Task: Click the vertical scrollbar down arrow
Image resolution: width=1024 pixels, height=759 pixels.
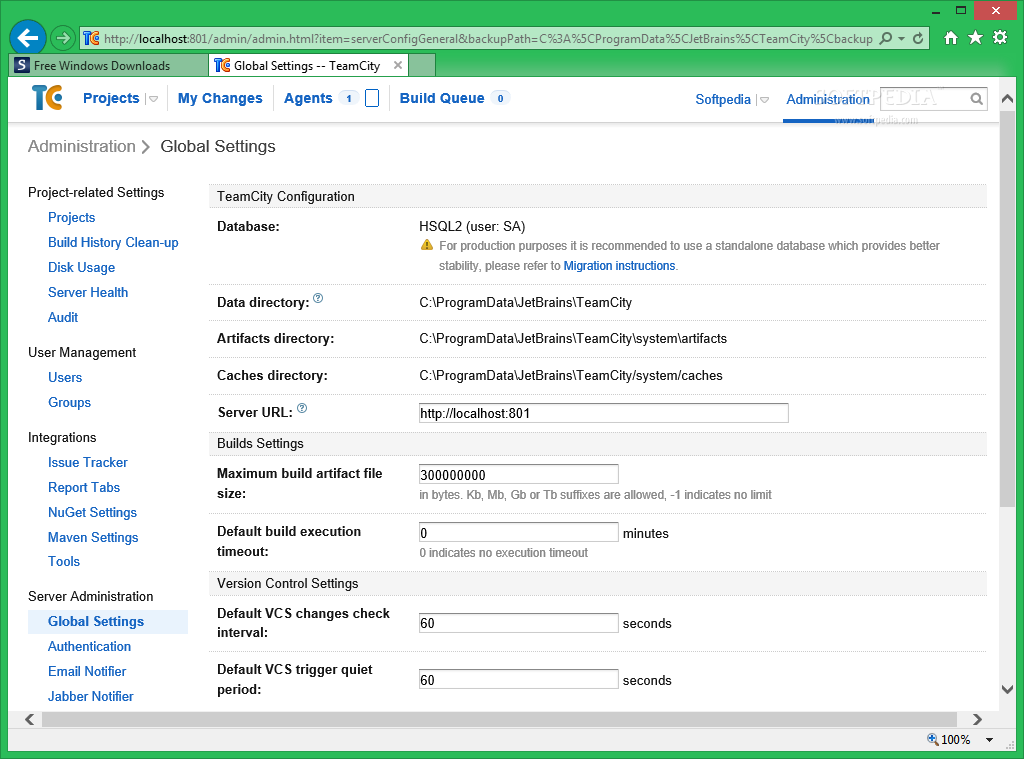Action: point(1007,689)
